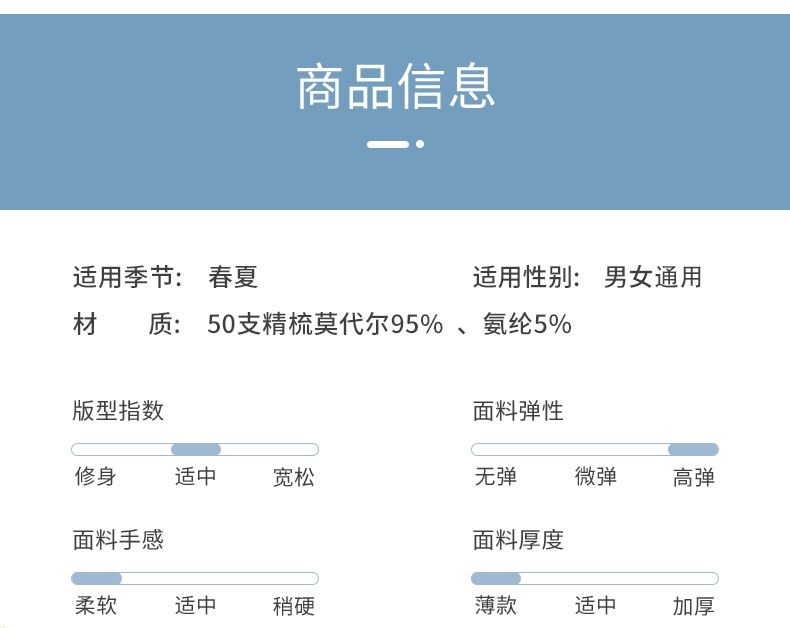Click the 适用季节 春夏 text
The height and width of the screenshot is (628, 790).
[x=233, y=277]
